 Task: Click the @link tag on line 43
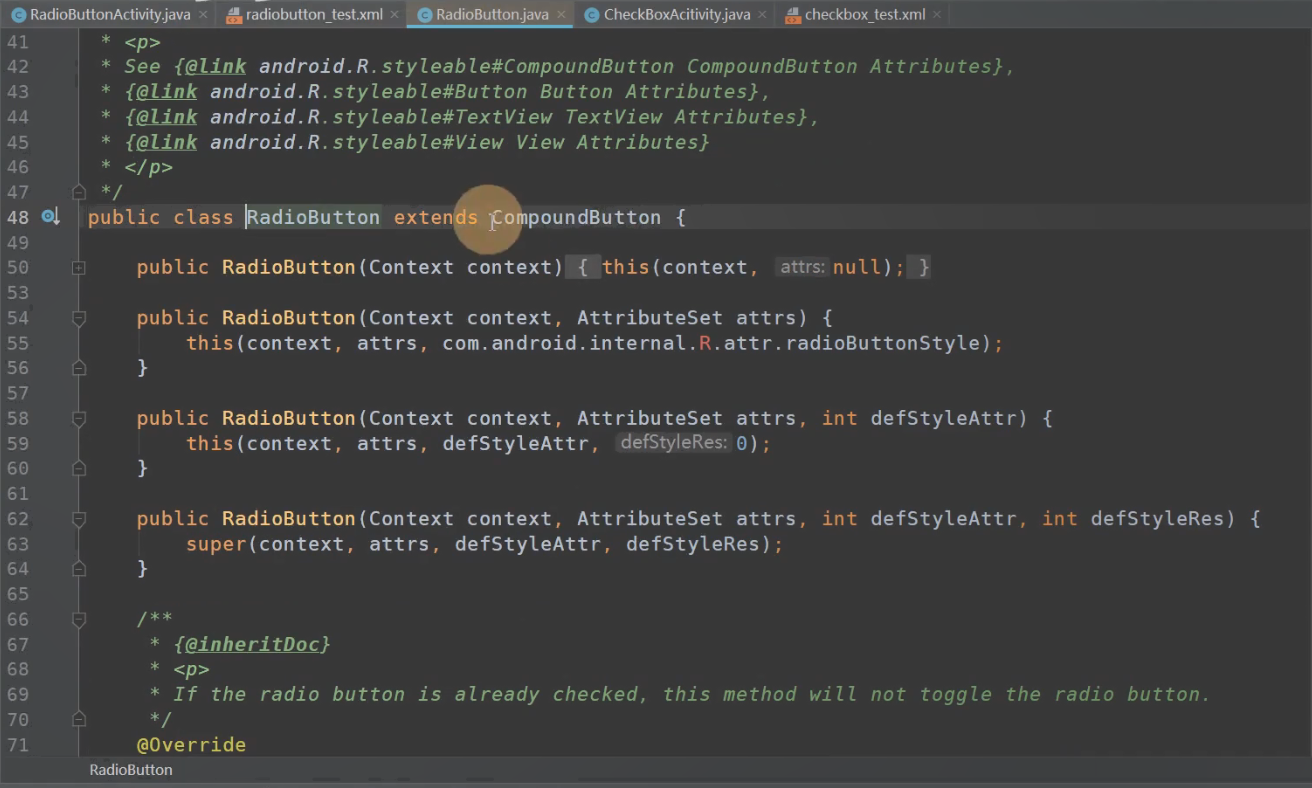(167, 91)
